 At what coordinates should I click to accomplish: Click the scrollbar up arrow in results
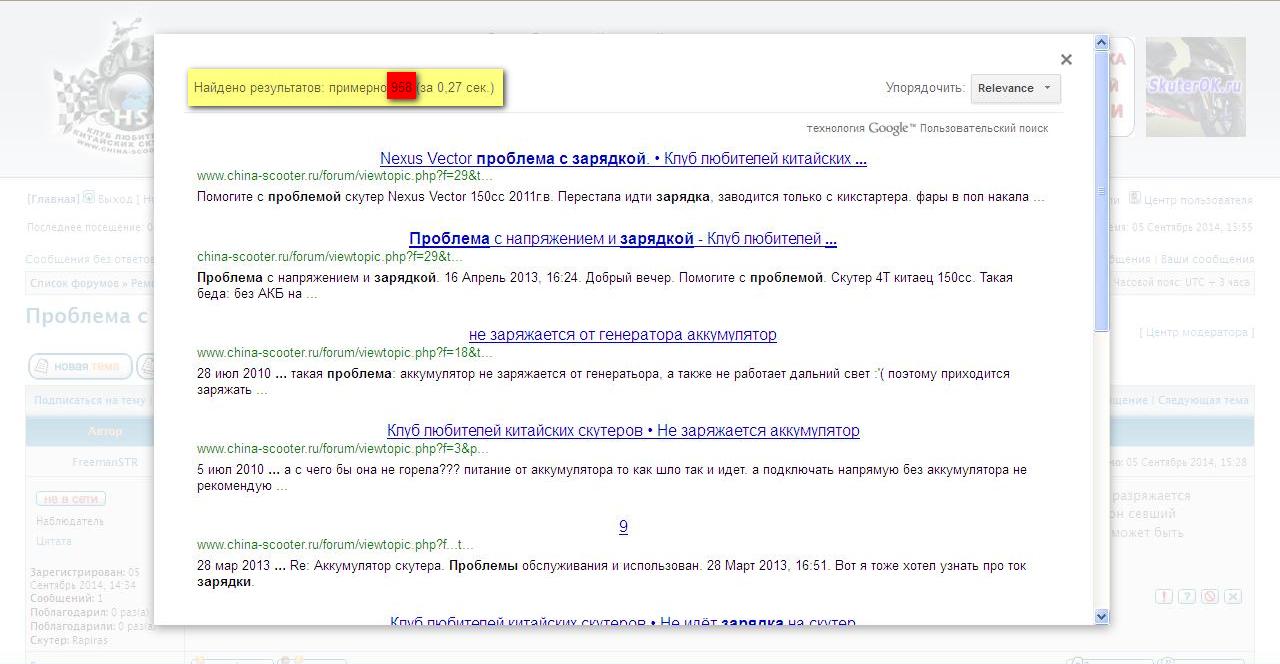tap(1102, 43)
